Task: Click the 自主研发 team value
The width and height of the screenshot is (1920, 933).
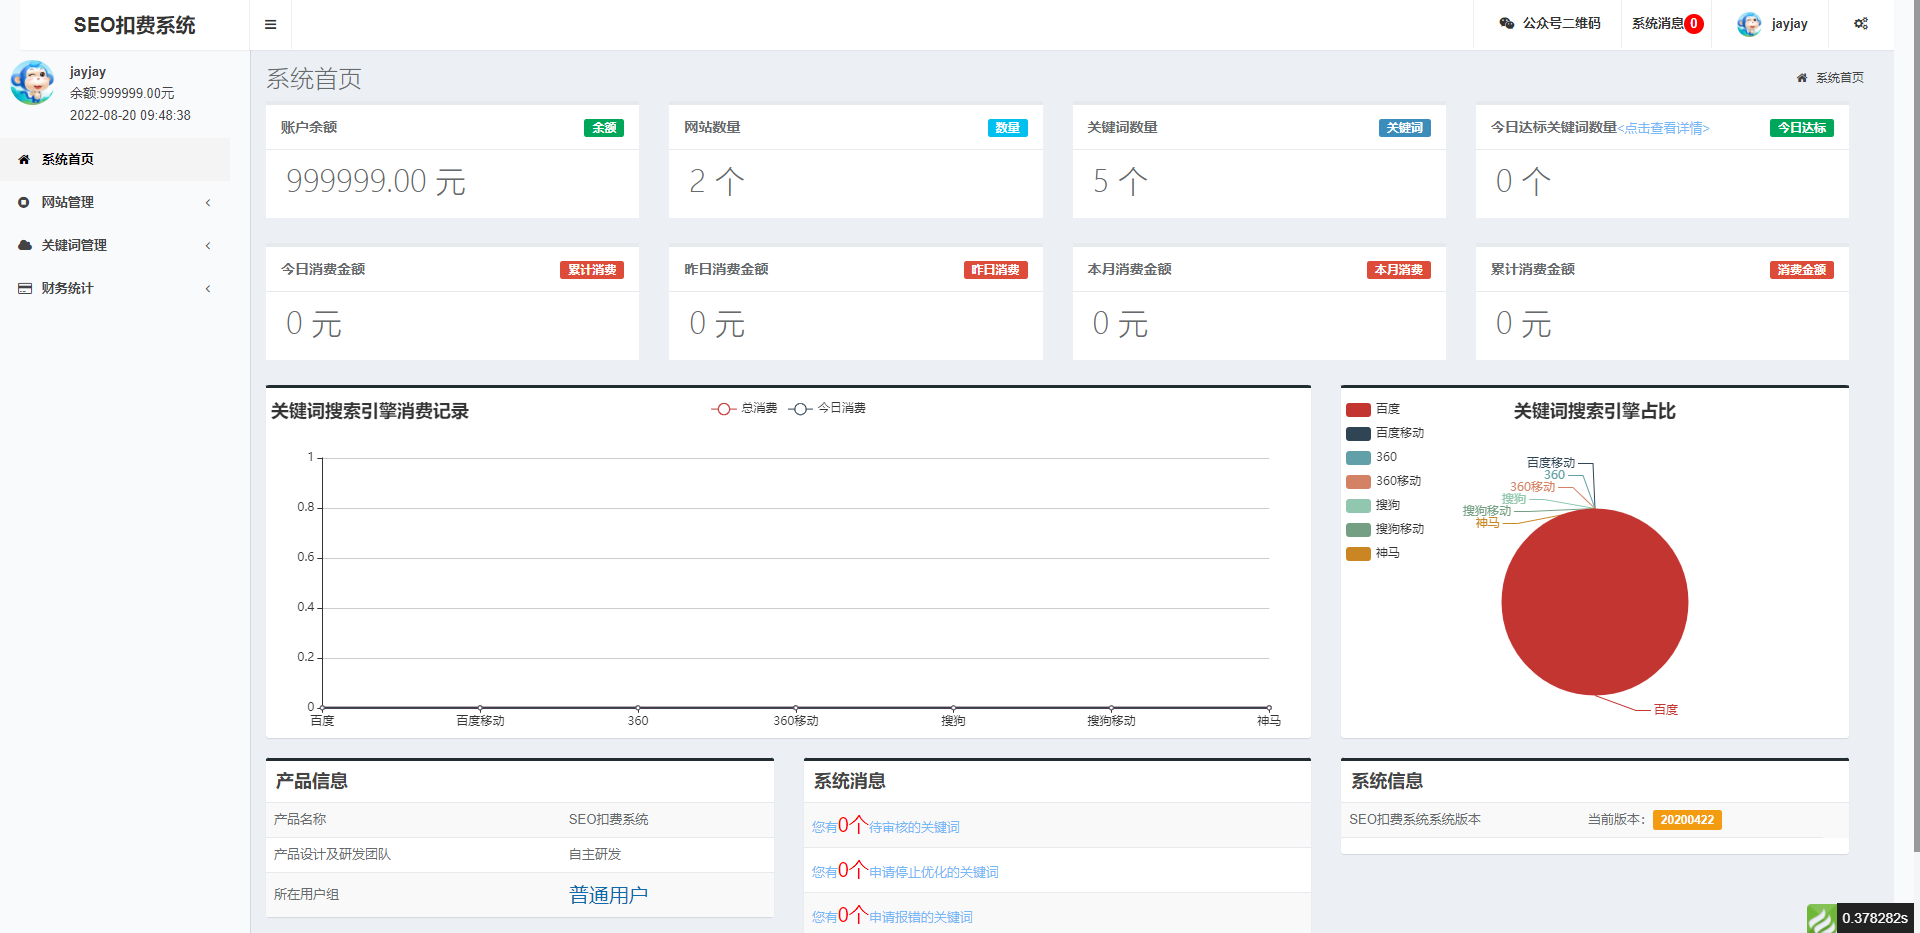Action: pyautogui.click(x=595, y=855)
